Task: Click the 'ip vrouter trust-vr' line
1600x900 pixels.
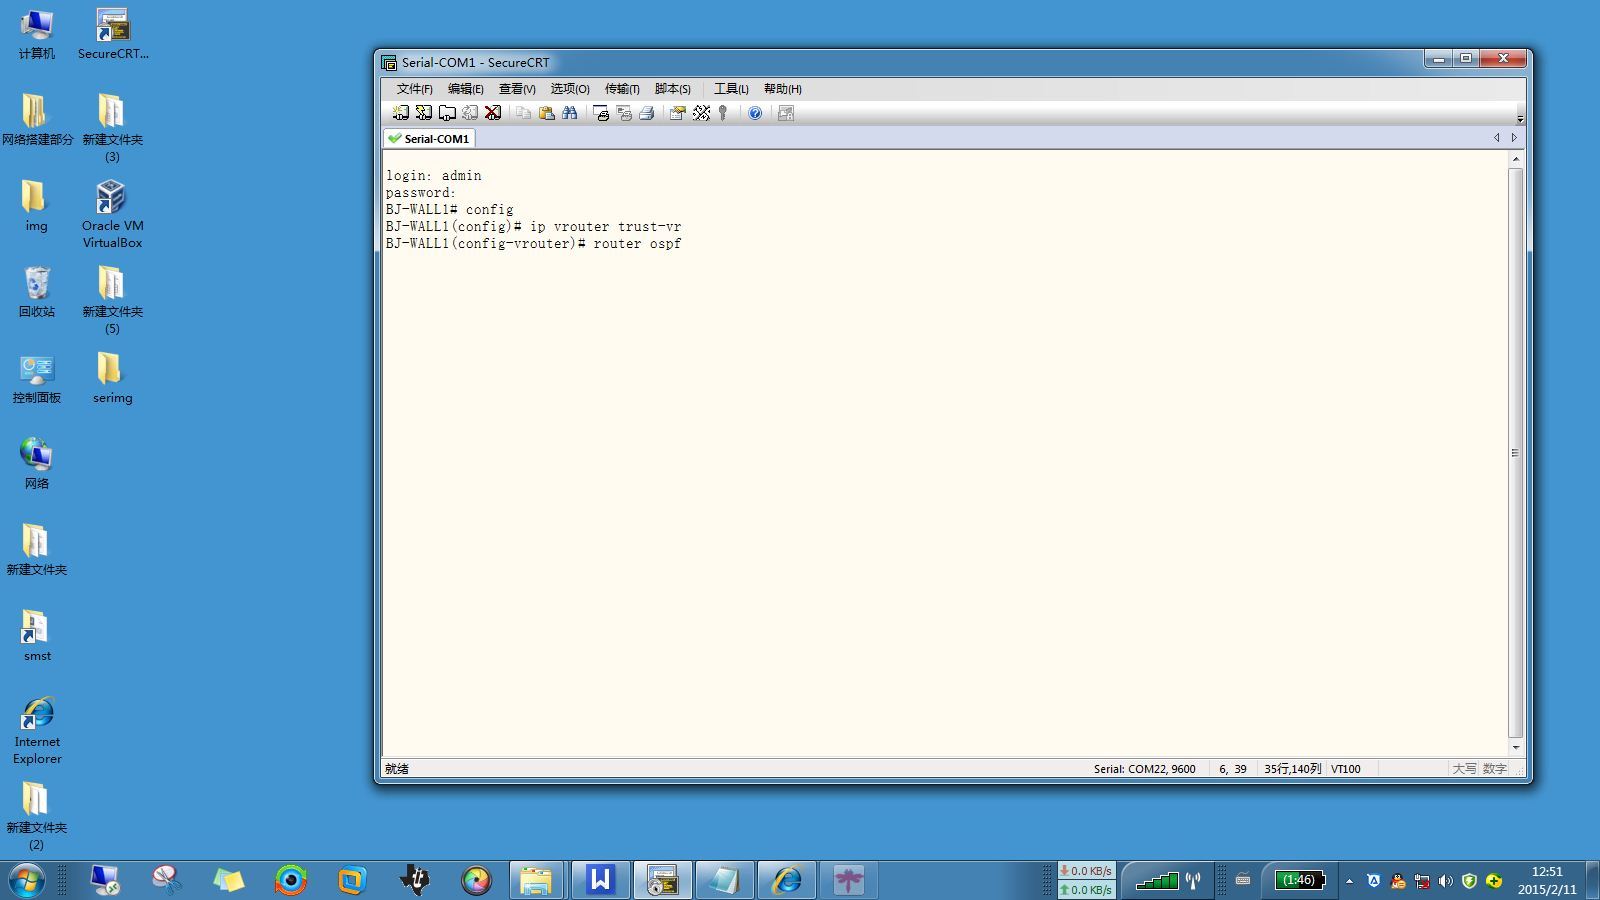Action: point(534,227)
